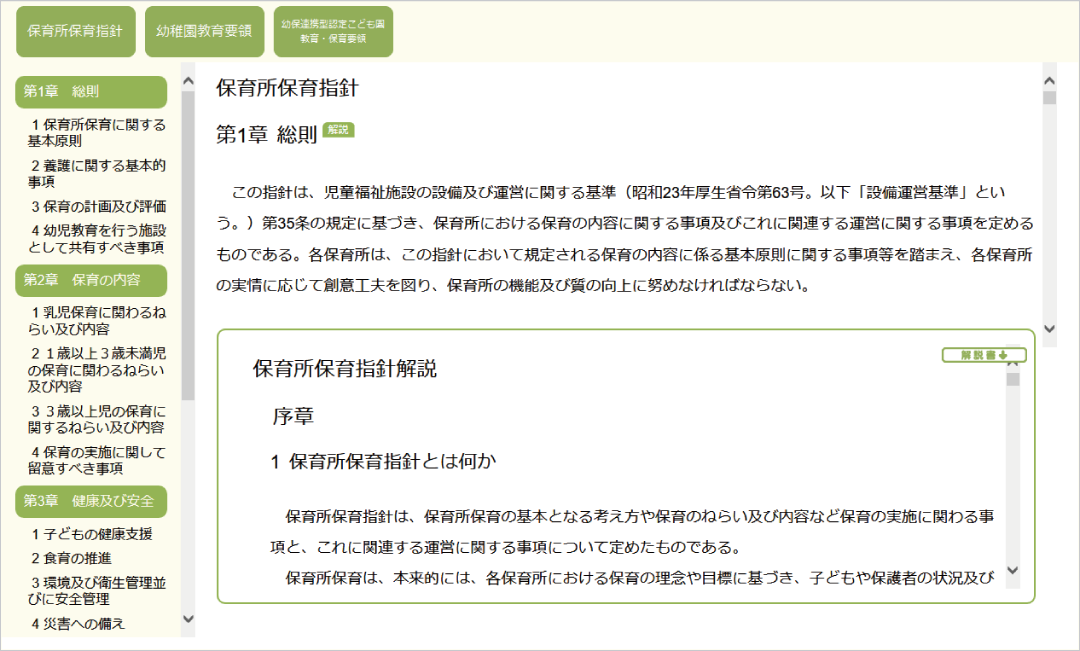Click the 第1章 総則 heading in main pane
This screenshot has height=651, width=1080.
(x=267, y=134)
